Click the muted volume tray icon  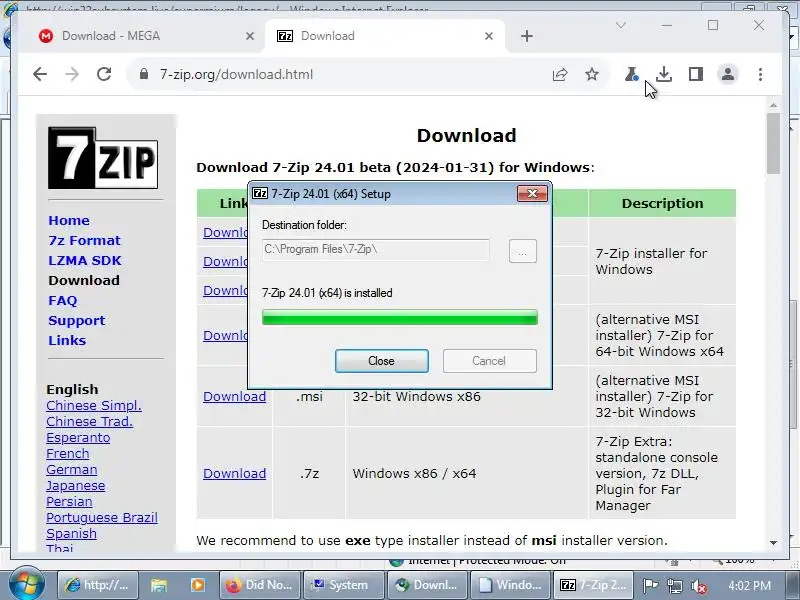point(699,586)
